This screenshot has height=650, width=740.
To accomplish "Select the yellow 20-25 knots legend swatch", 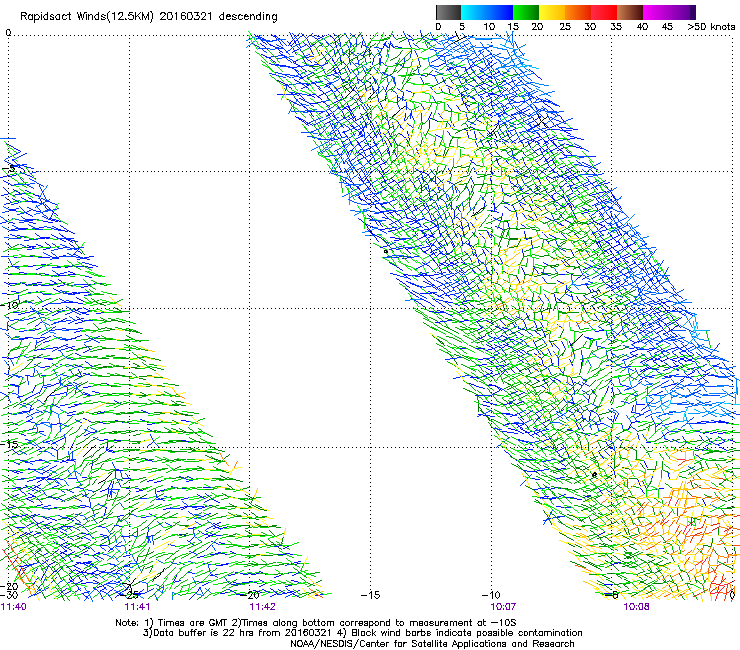I will click(x=552, y=12).
